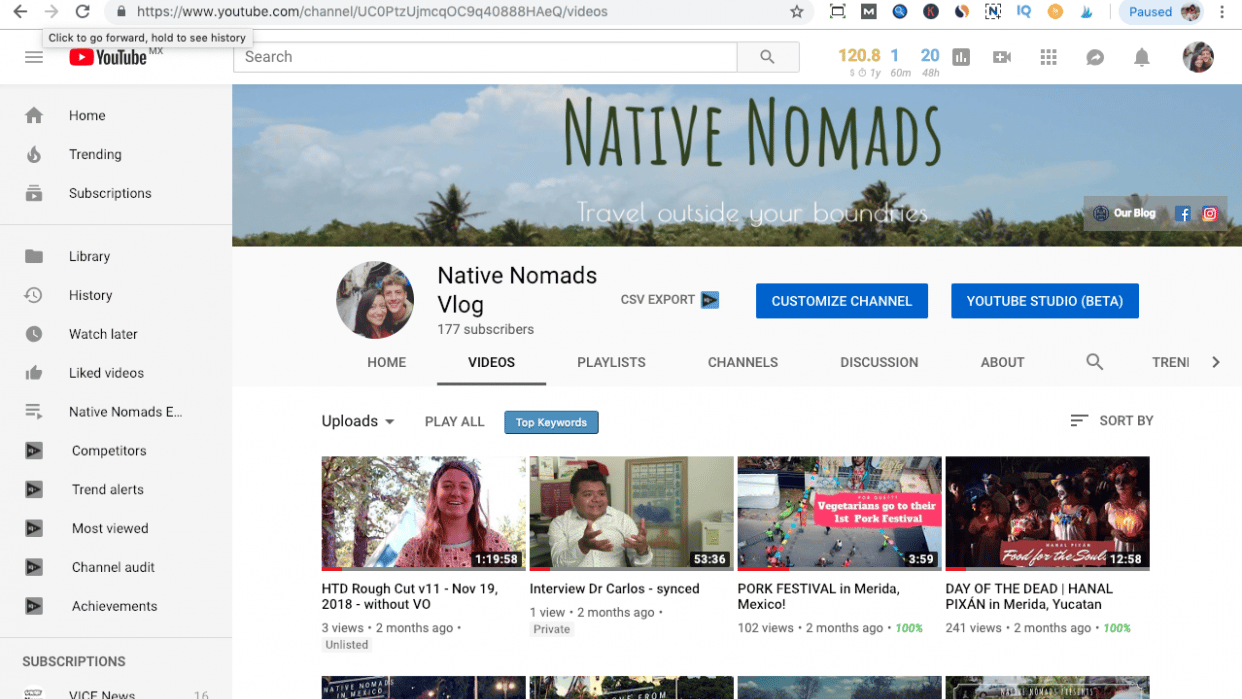The image size is (1242, 699).
Task: Click the channel profile picture
Action: [x=375, y=300]
